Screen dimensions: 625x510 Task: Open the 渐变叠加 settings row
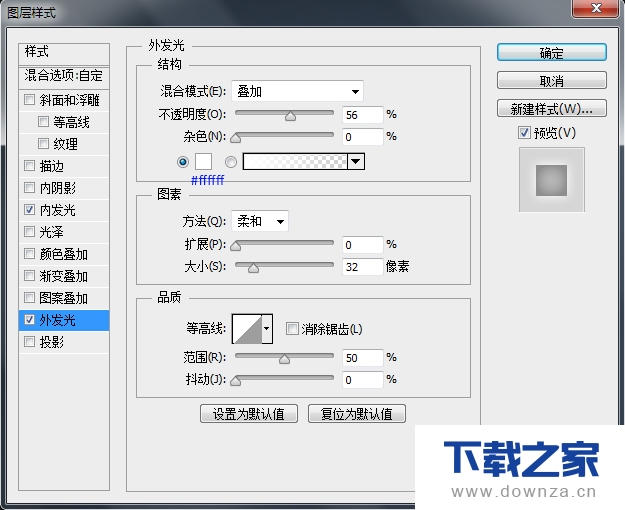(64, 276)
